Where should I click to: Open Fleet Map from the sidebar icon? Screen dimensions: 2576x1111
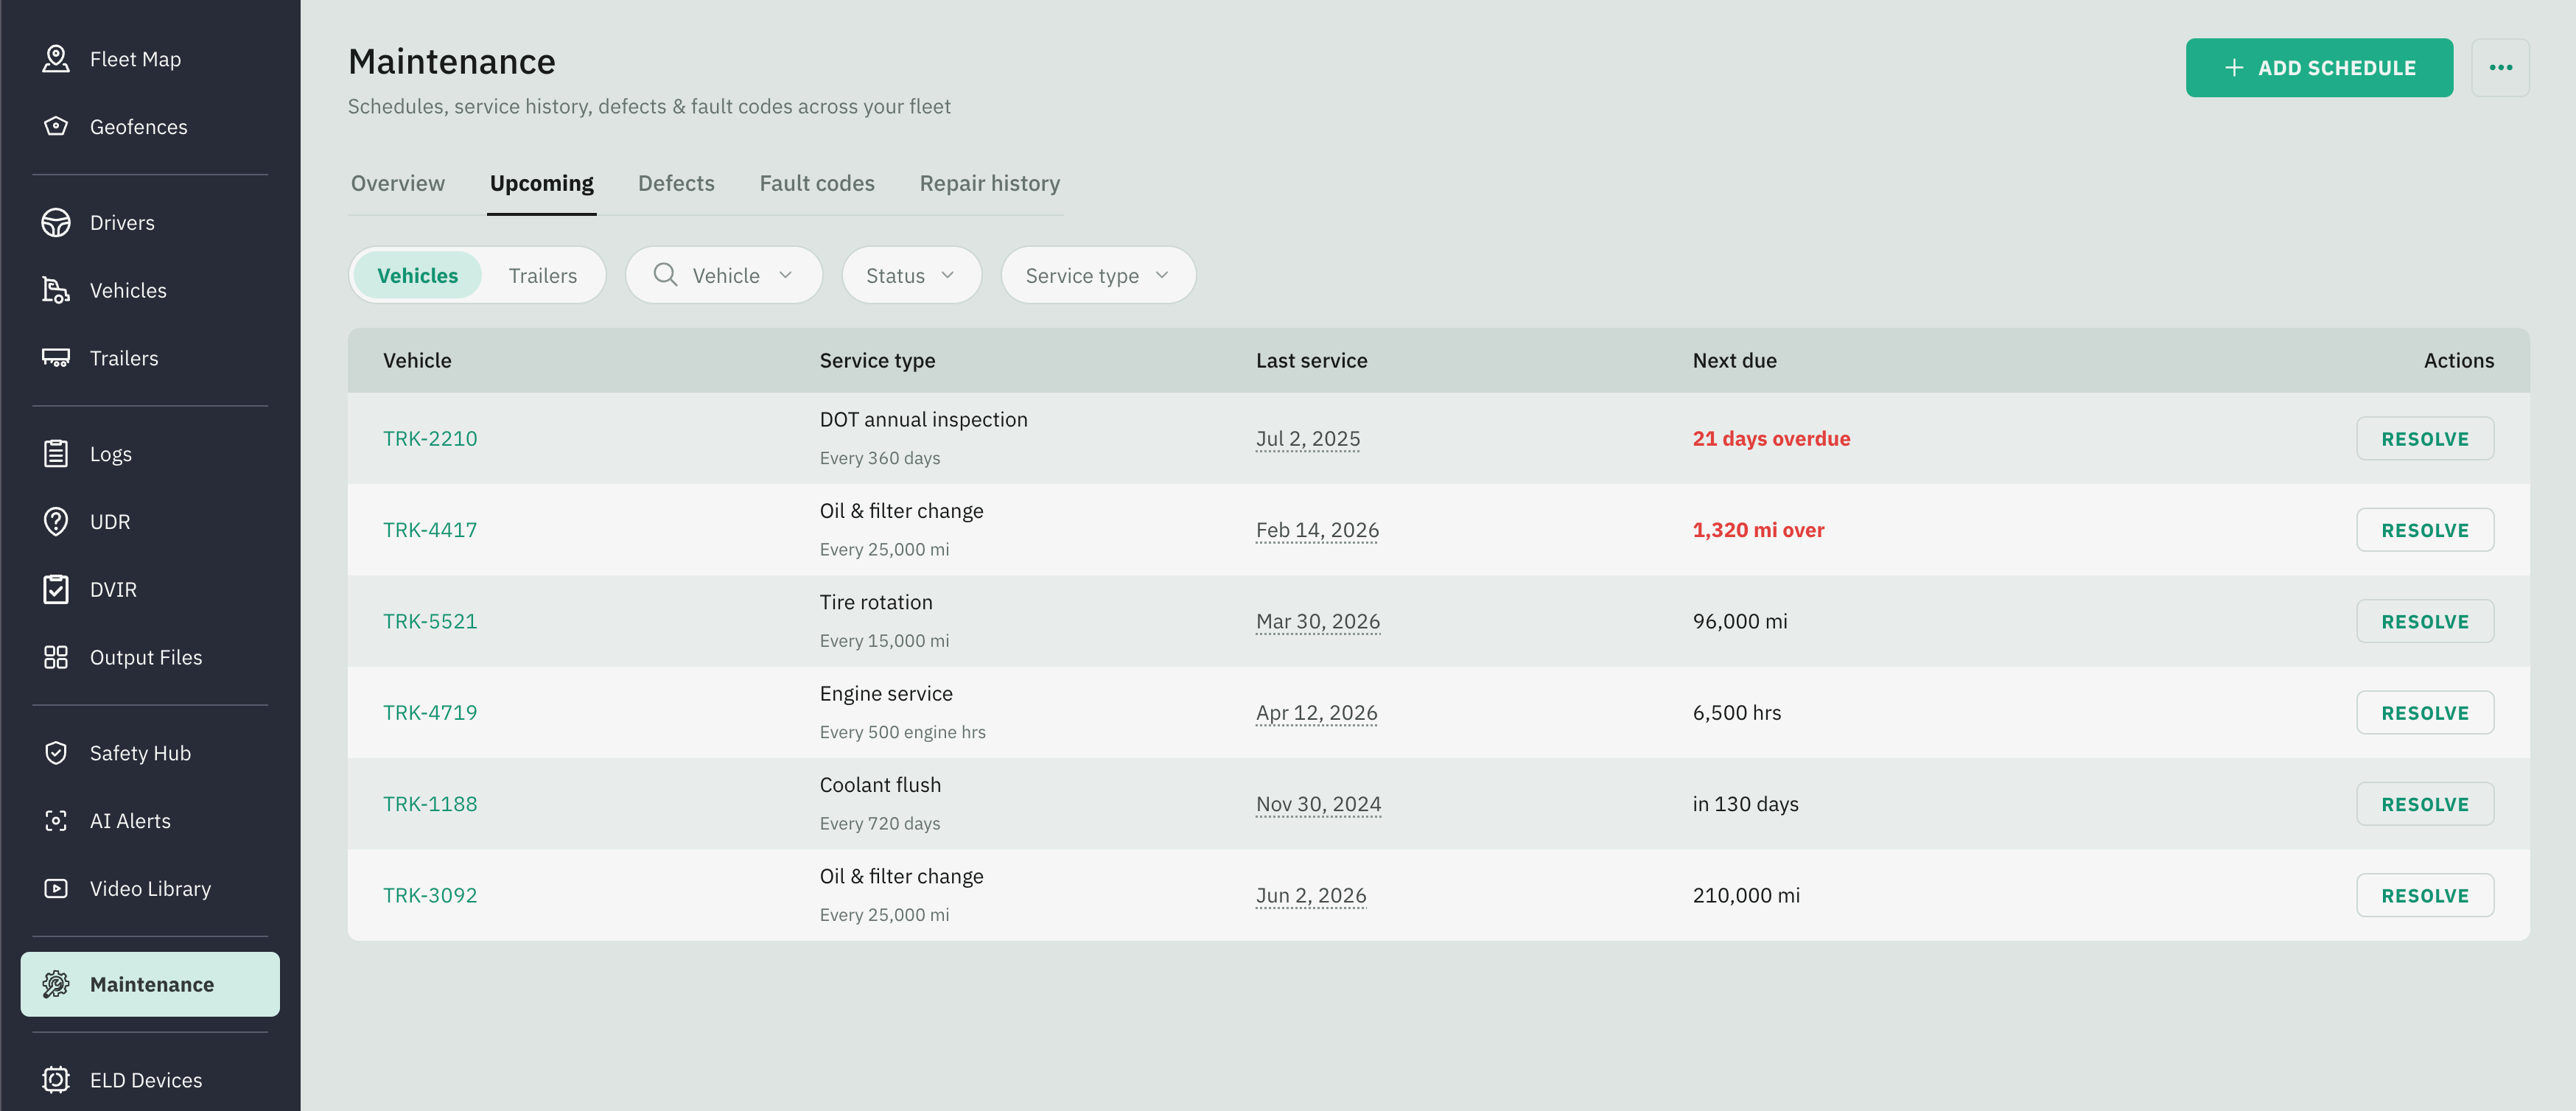tap(56, 59)
